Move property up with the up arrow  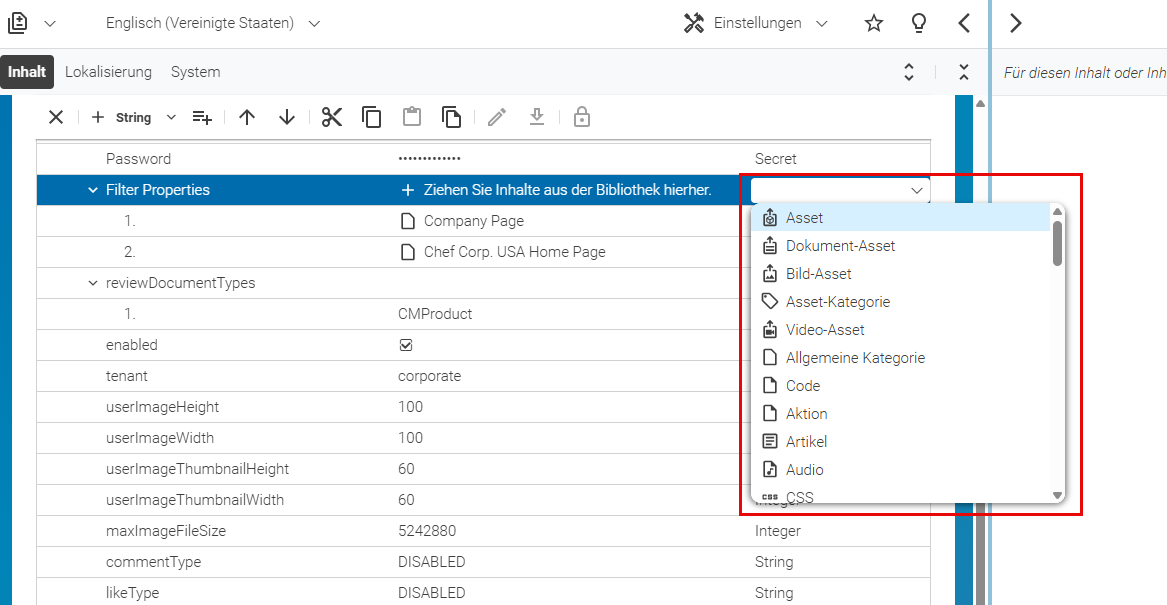pyautogui.click(x=247, y=117)
